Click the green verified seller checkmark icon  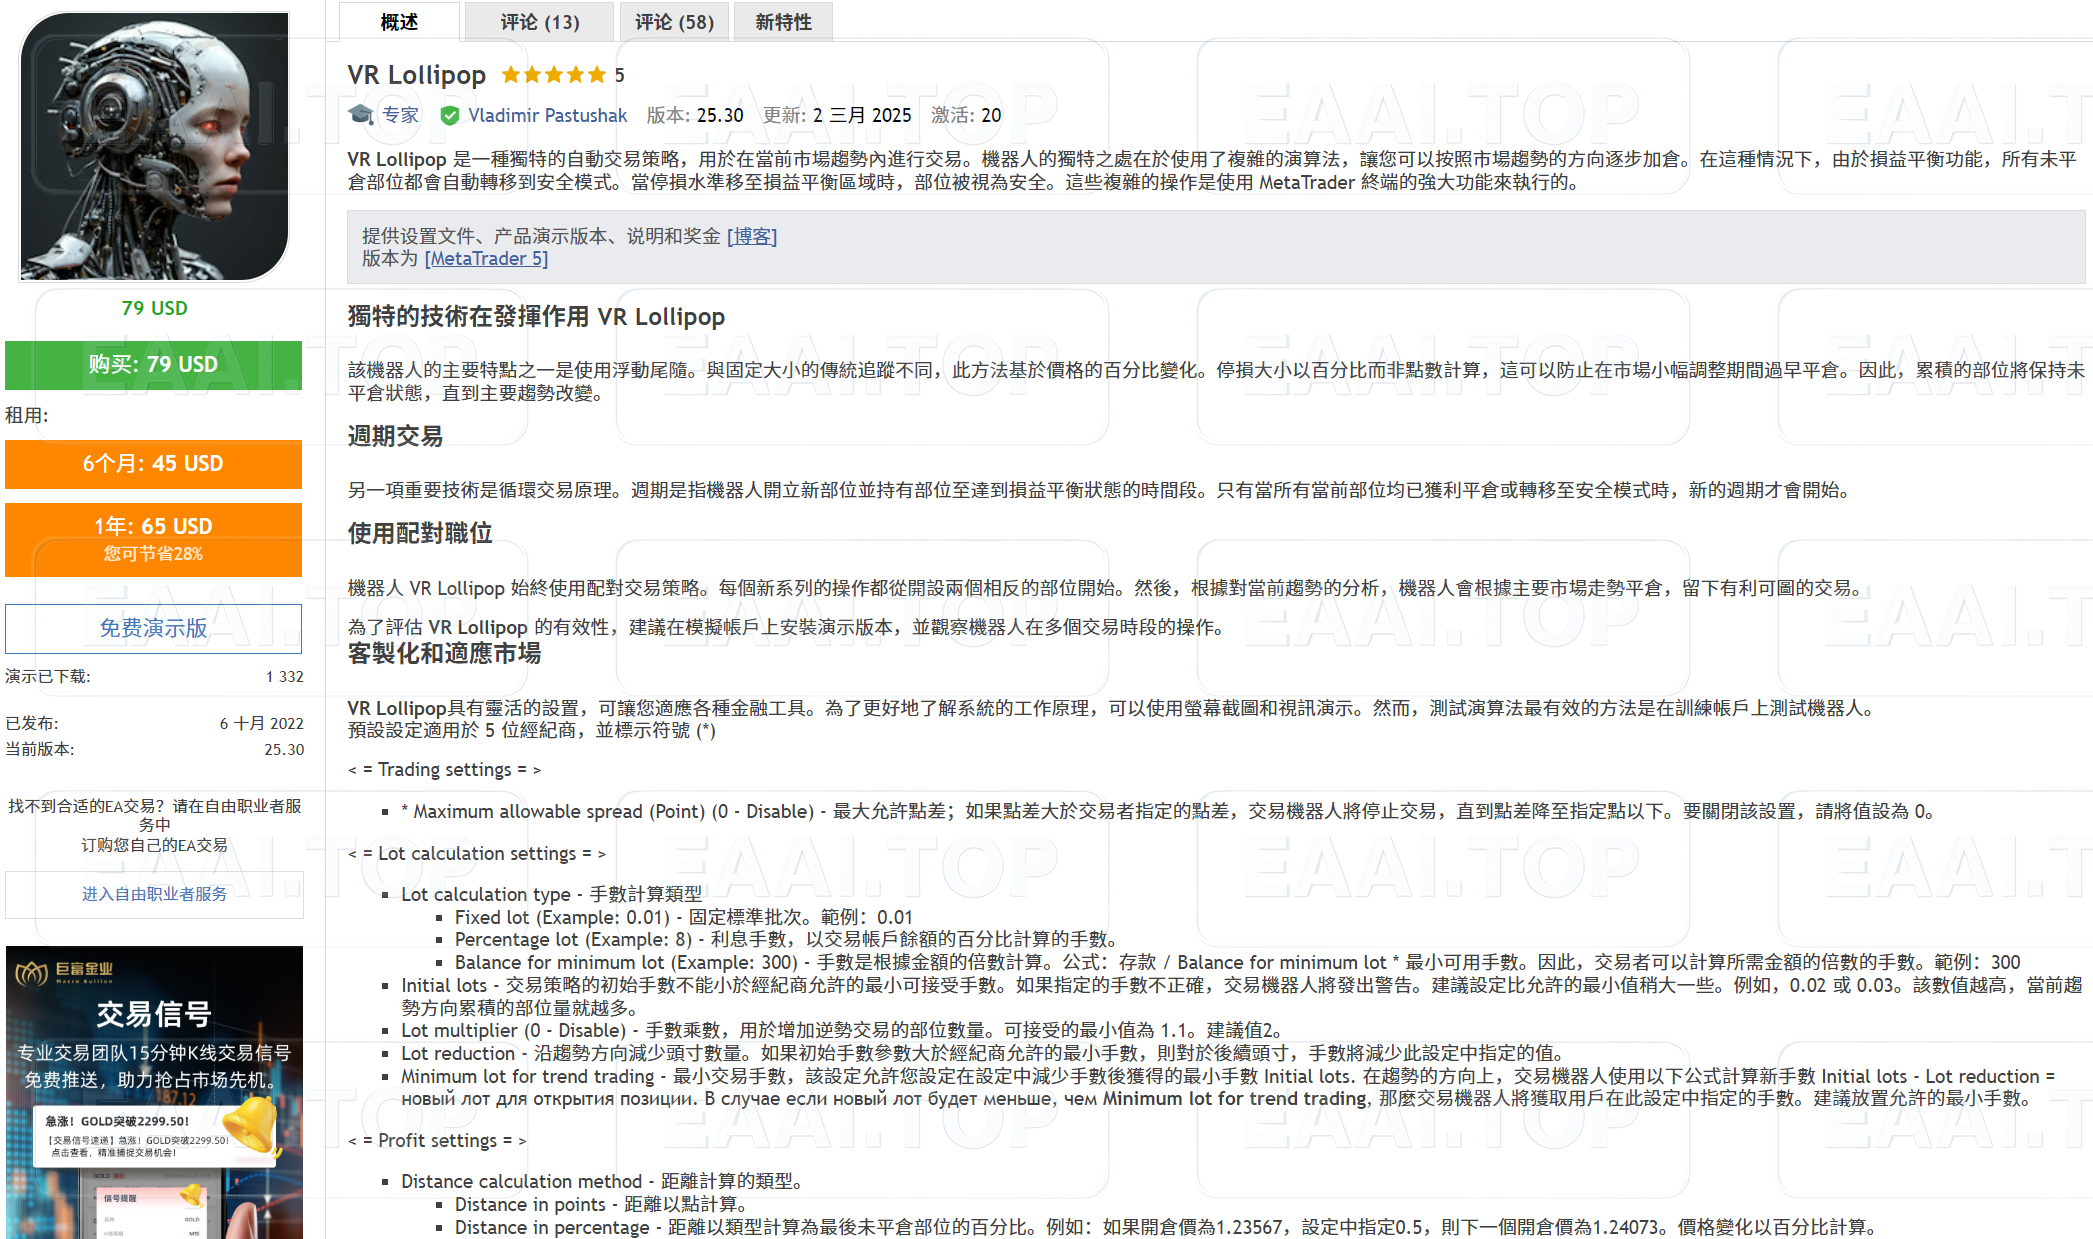(x=451, y=115)
